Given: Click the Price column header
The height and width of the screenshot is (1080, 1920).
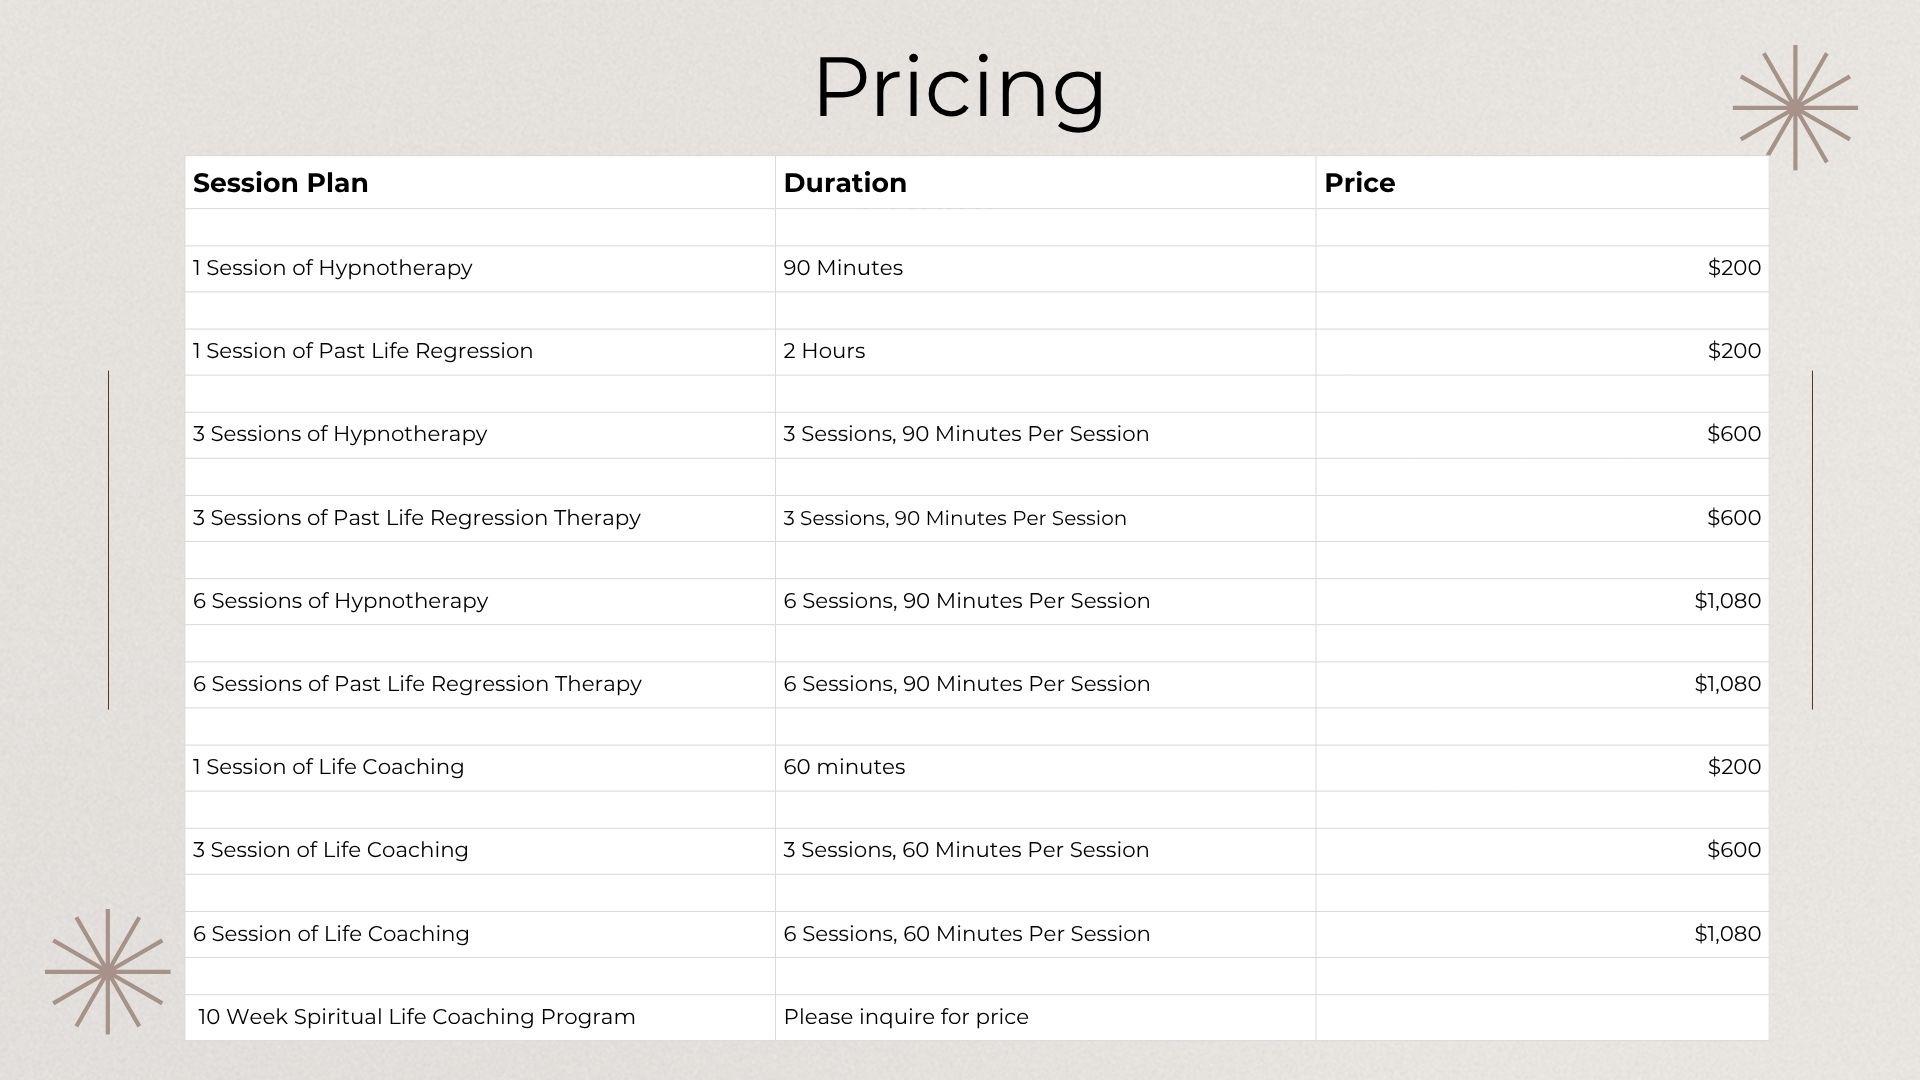Looking at the screenshot, I should [x=1542, y=182].
